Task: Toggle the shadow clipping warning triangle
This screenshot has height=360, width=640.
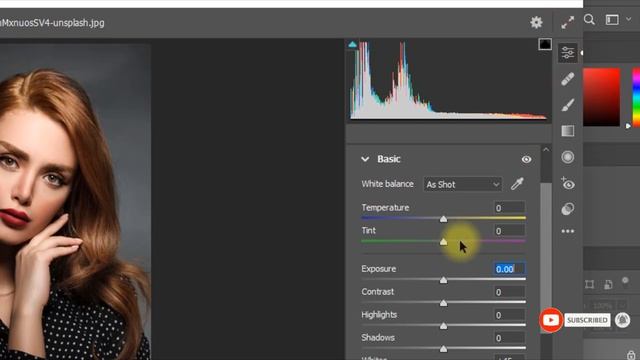Action: click(353, 44)
